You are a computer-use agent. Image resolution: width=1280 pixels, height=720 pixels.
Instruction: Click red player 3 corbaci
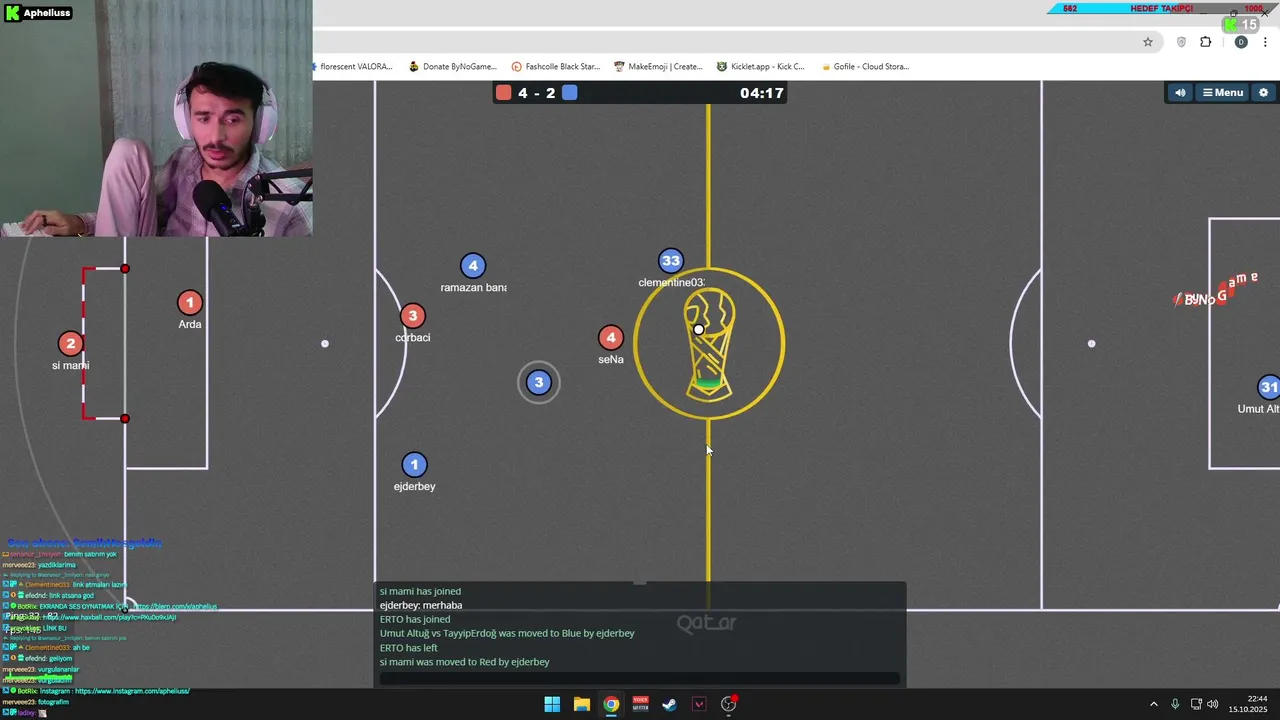(x=413, y=316)
